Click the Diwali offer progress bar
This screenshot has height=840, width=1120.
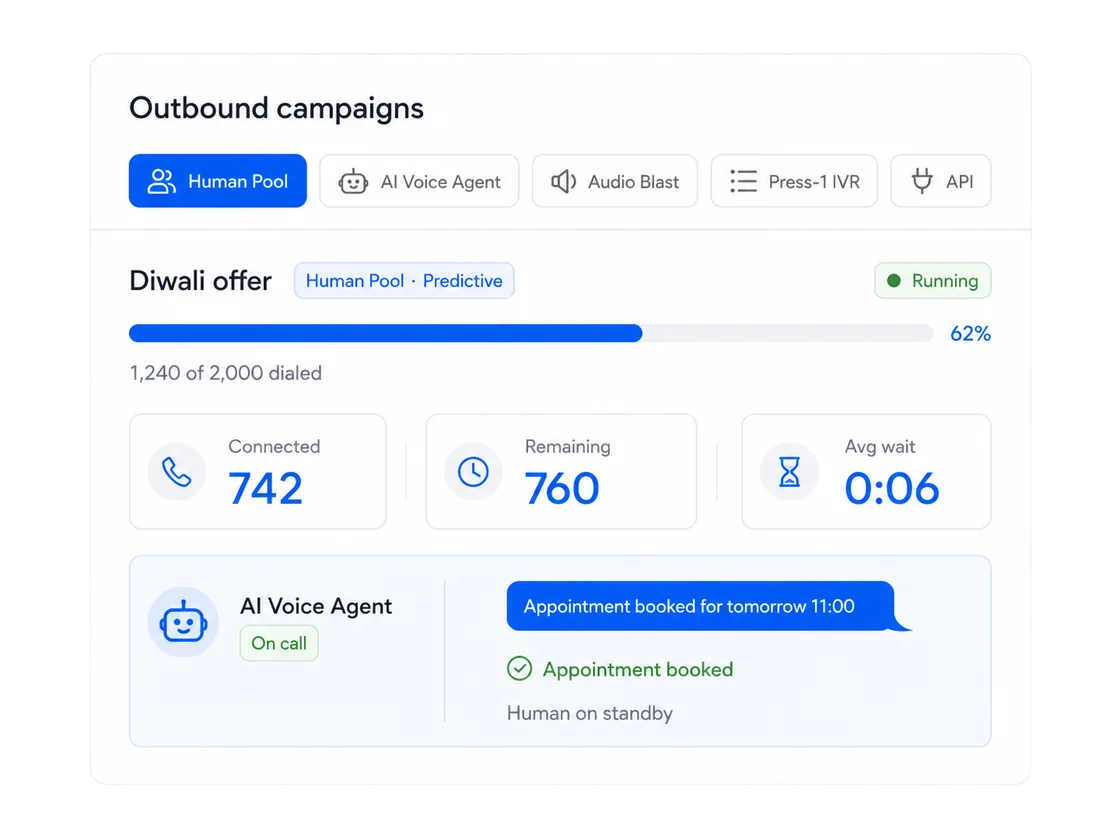coord(531,334)
